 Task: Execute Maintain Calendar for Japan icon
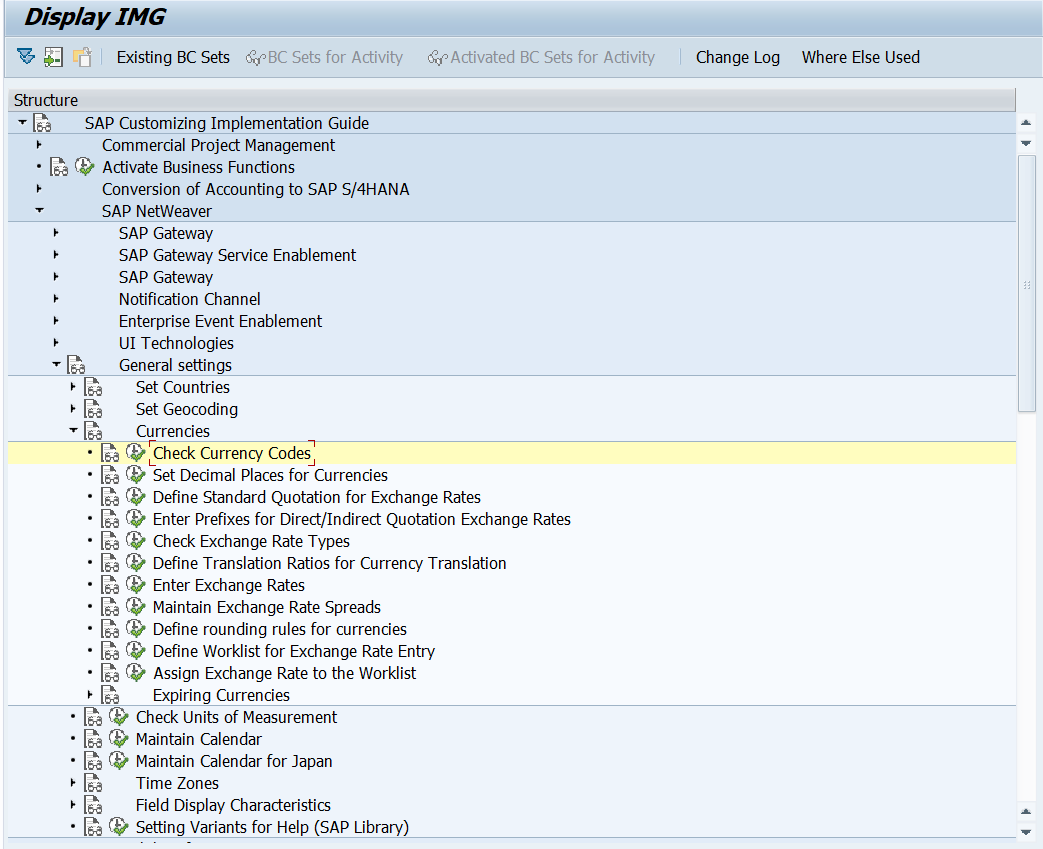click(118, 760)
